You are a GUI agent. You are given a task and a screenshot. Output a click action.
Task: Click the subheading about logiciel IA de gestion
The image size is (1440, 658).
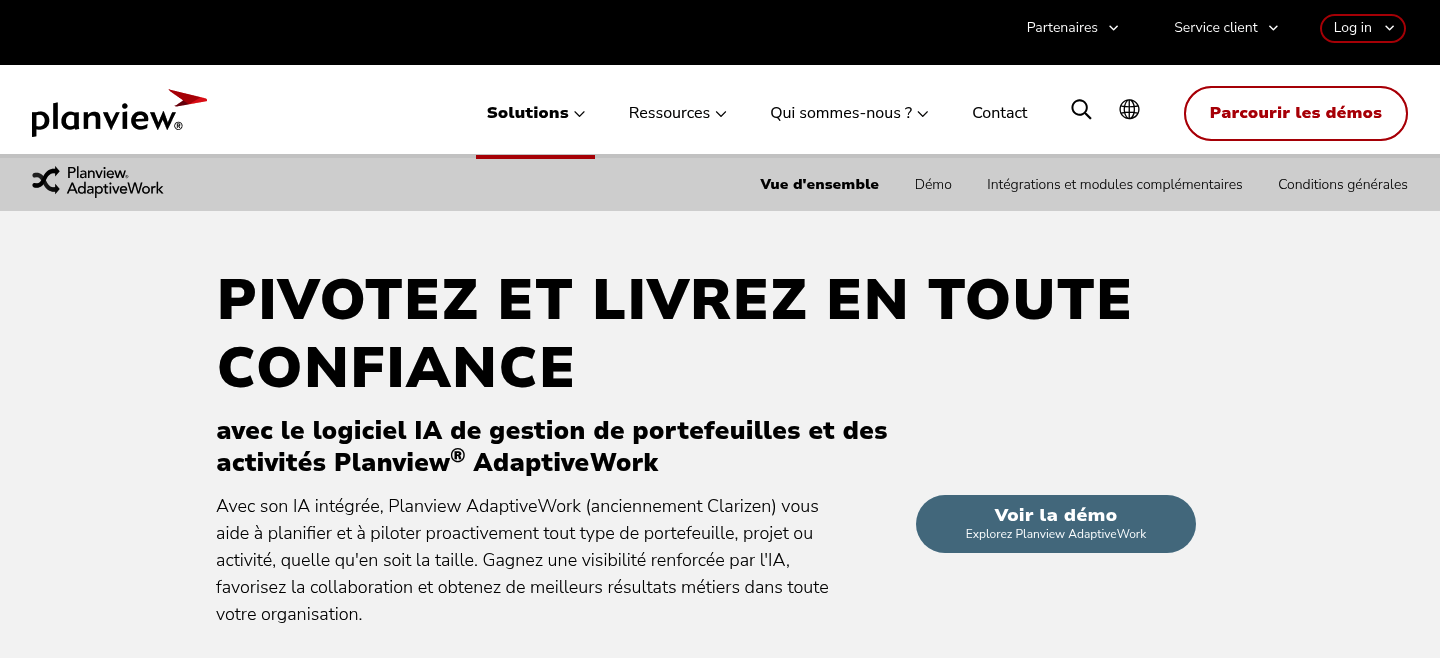pos(551,446)
